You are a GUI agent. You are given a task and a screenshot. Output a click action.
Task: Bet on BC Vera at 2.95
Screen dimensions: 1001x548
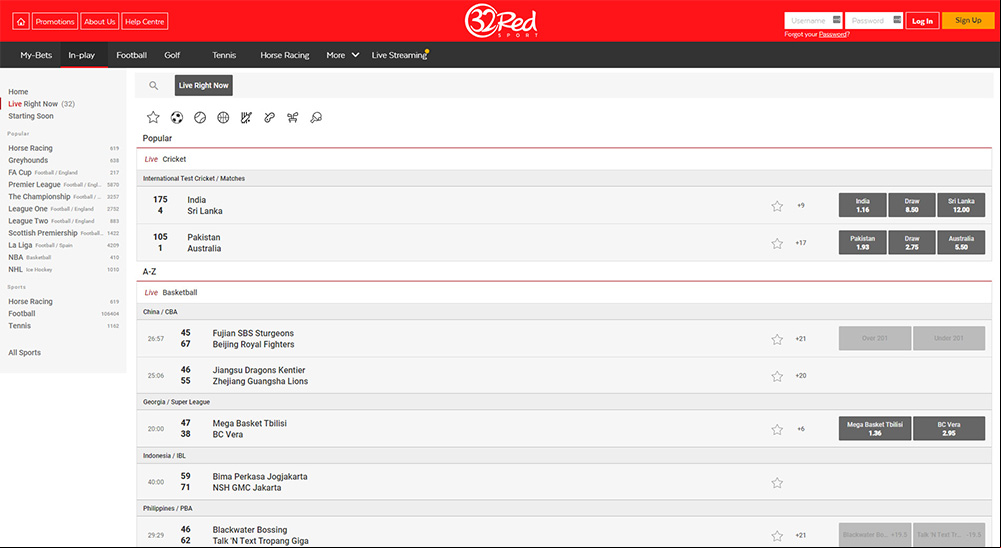[949, 429]
